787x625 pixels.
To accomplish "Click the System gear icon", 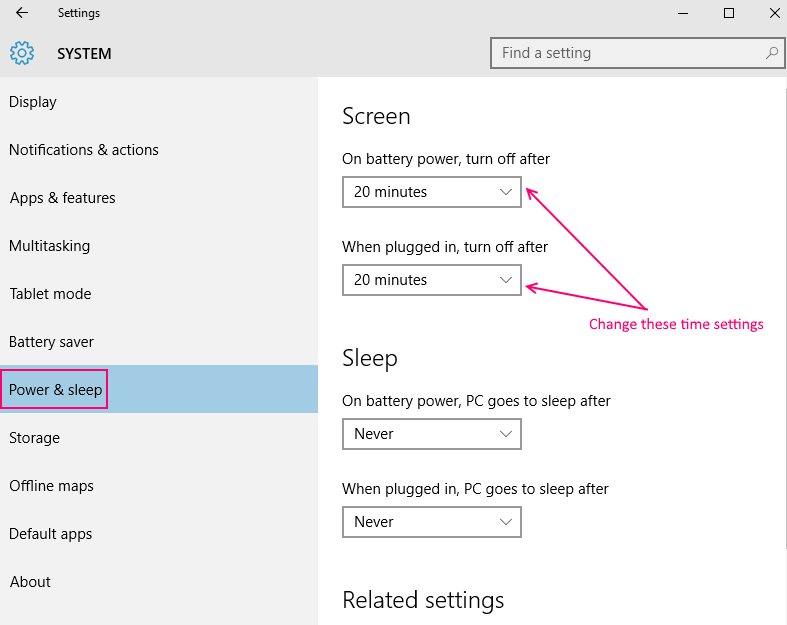I will (x=22, y=53).
